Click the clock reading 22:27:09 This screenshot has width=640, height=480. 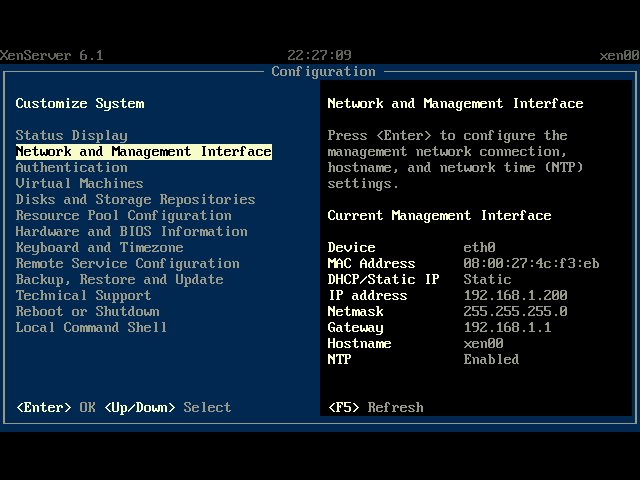click(x=319, y=55)
